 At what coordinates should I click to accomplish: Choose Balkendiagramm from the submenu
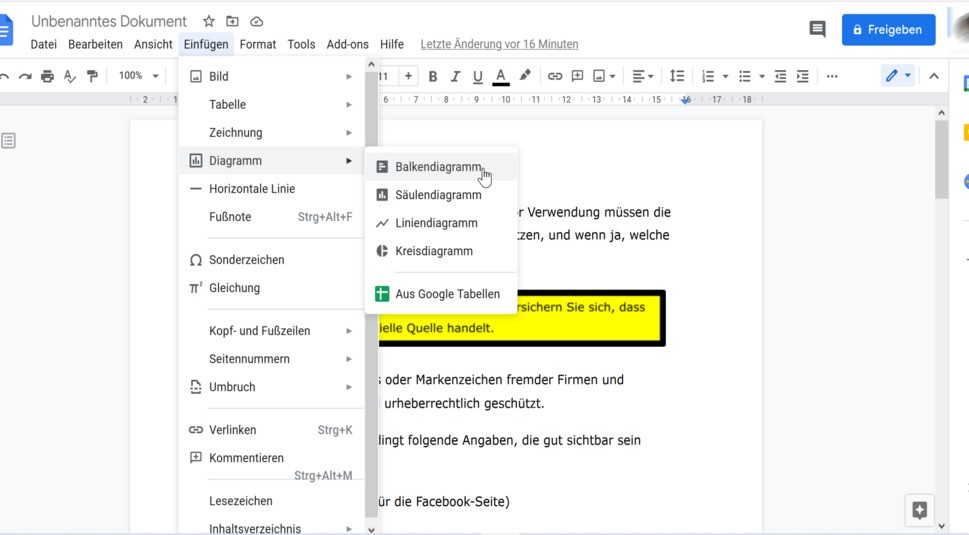pos(441,167)
